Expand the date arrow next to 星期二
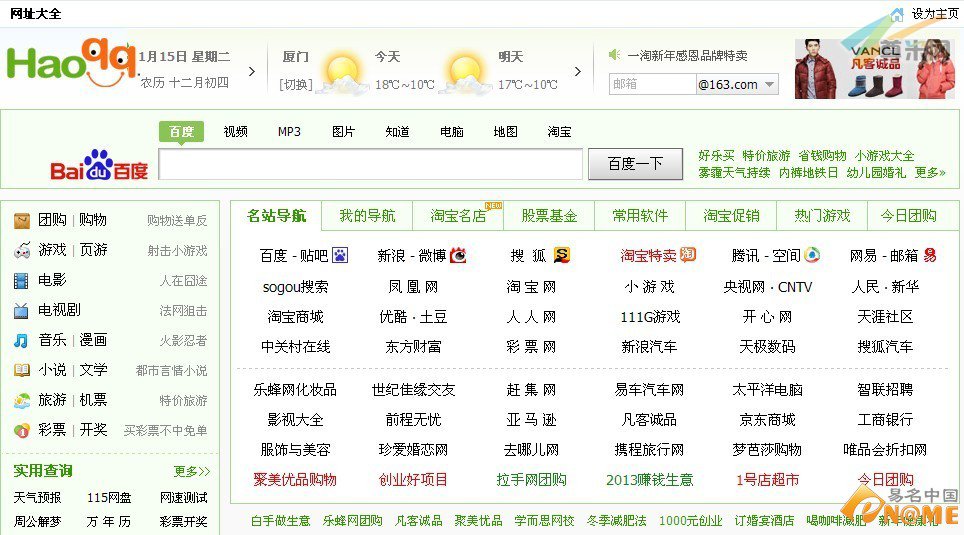 click(251, 71)
